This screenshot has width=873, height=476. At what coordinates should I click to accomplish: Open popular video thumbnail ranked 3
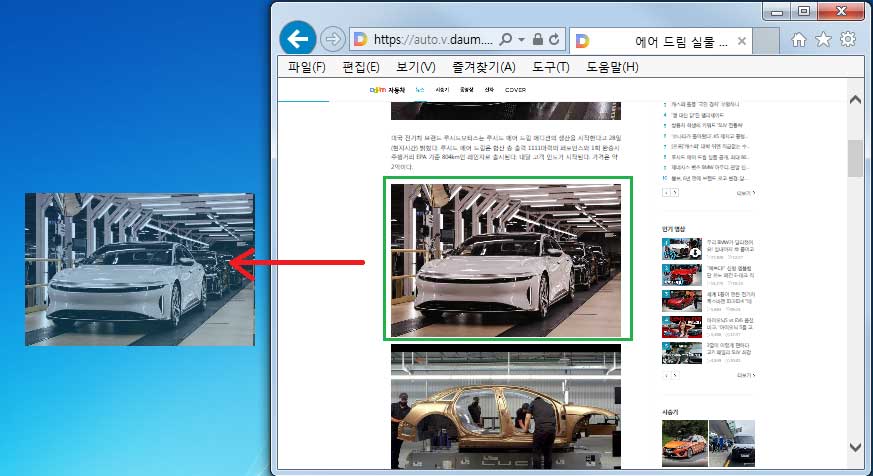682,301
